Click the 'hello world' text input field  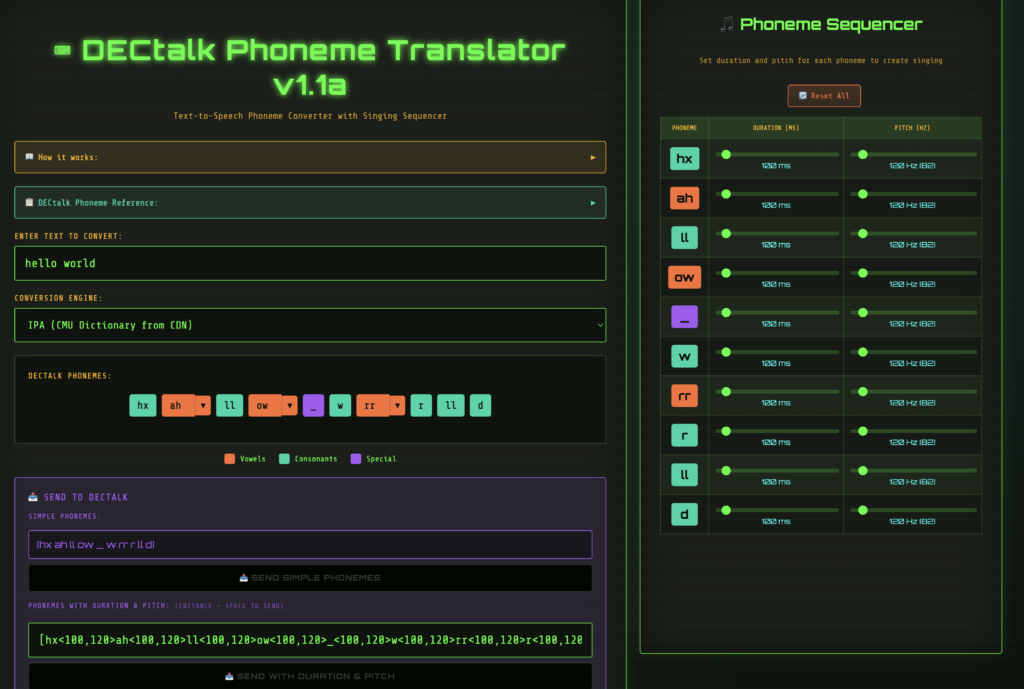(310, 264)
